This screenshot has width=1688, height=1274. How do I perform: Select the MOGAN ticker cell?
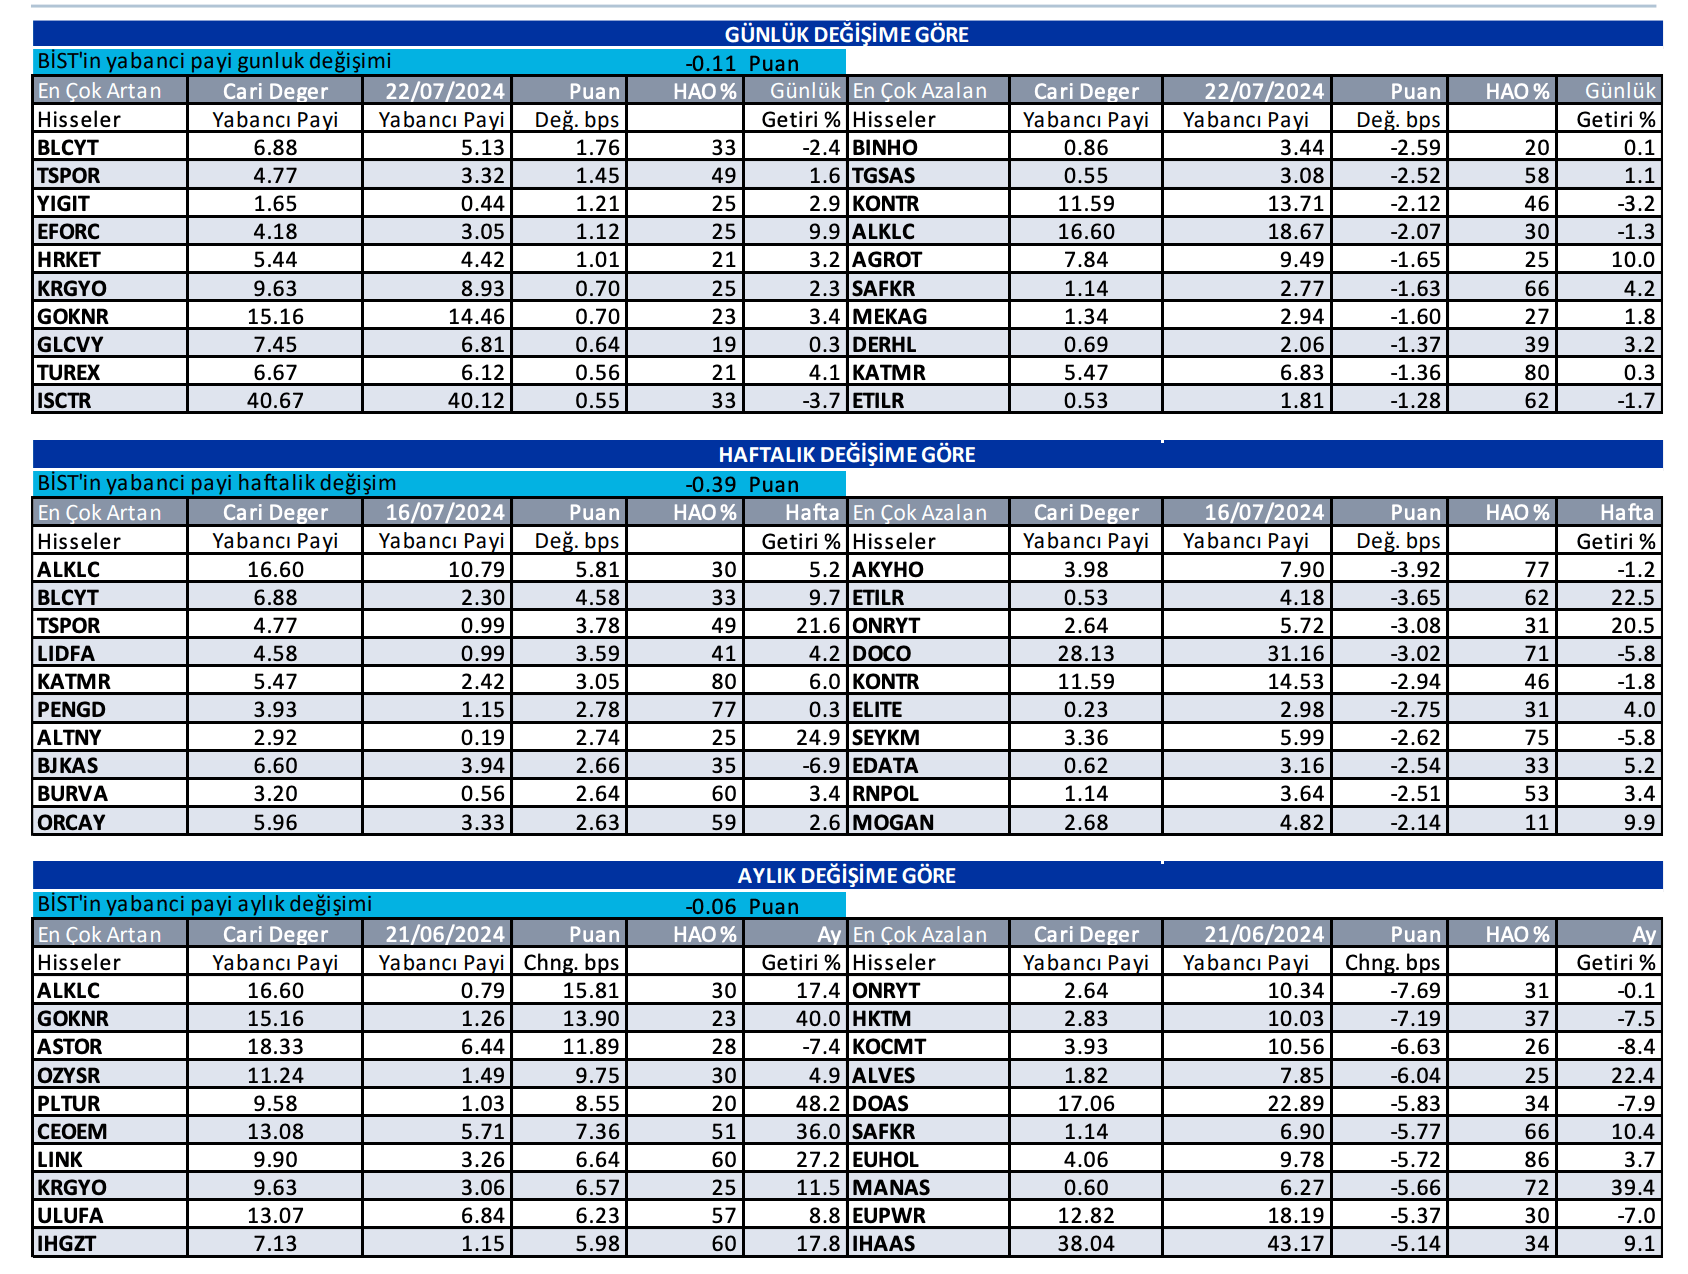(893, 823)
